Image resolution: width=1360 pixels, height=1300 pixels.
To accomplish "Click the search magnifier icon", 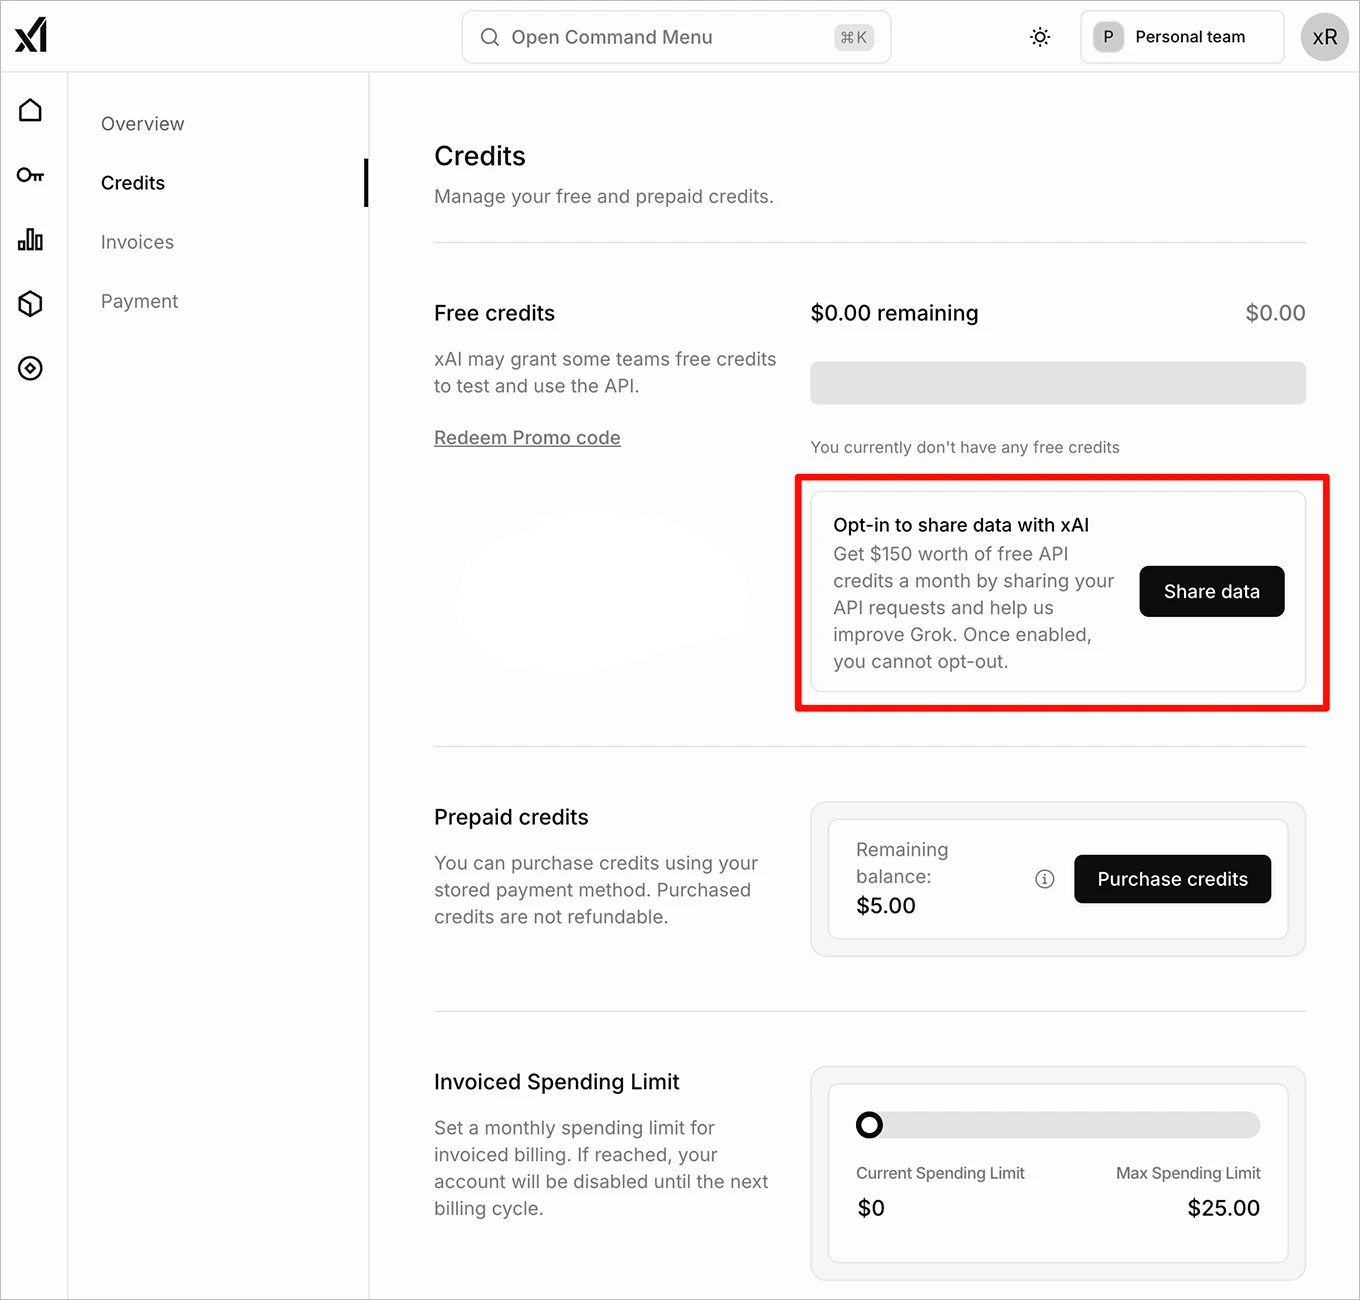I will (490, 37).
